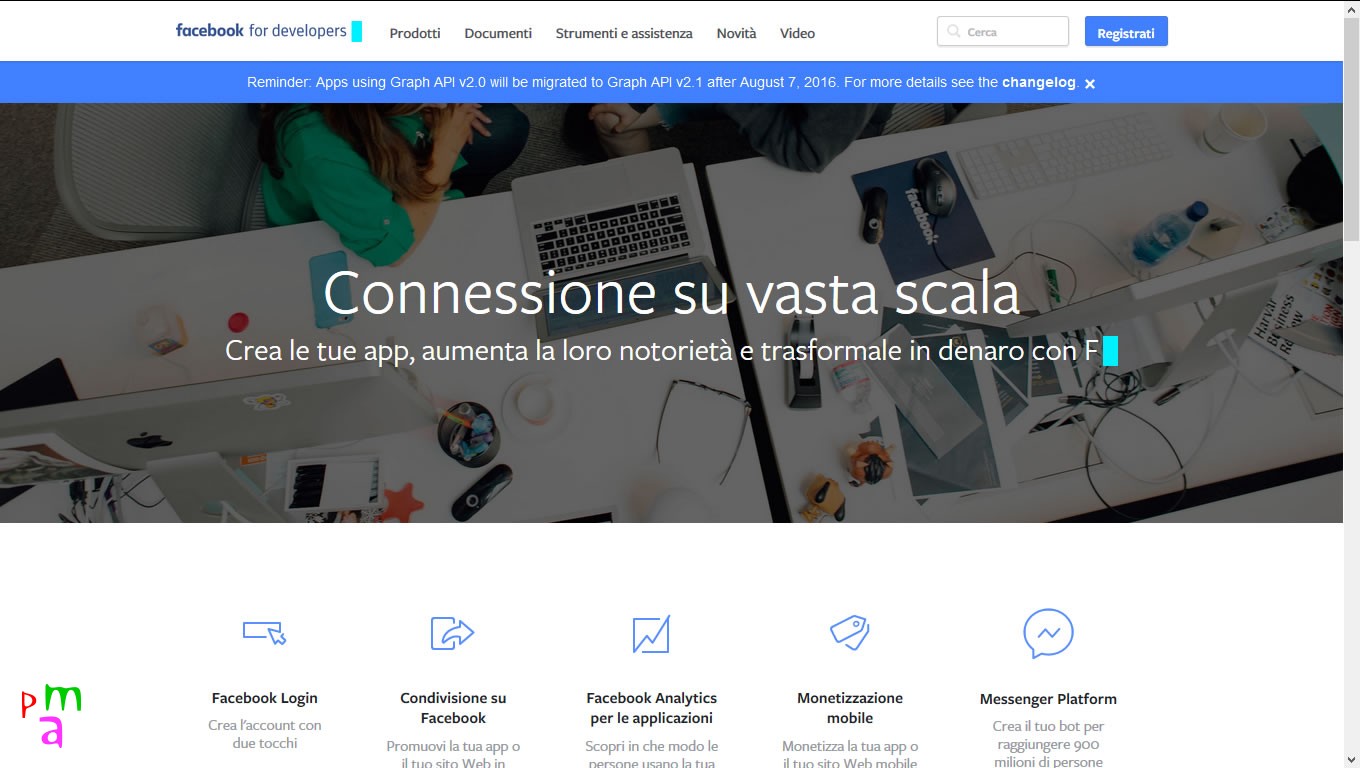The height and width of the screenshot is (768, 1360).
Task: Focus the Cerca search field
Action: 1003,32
